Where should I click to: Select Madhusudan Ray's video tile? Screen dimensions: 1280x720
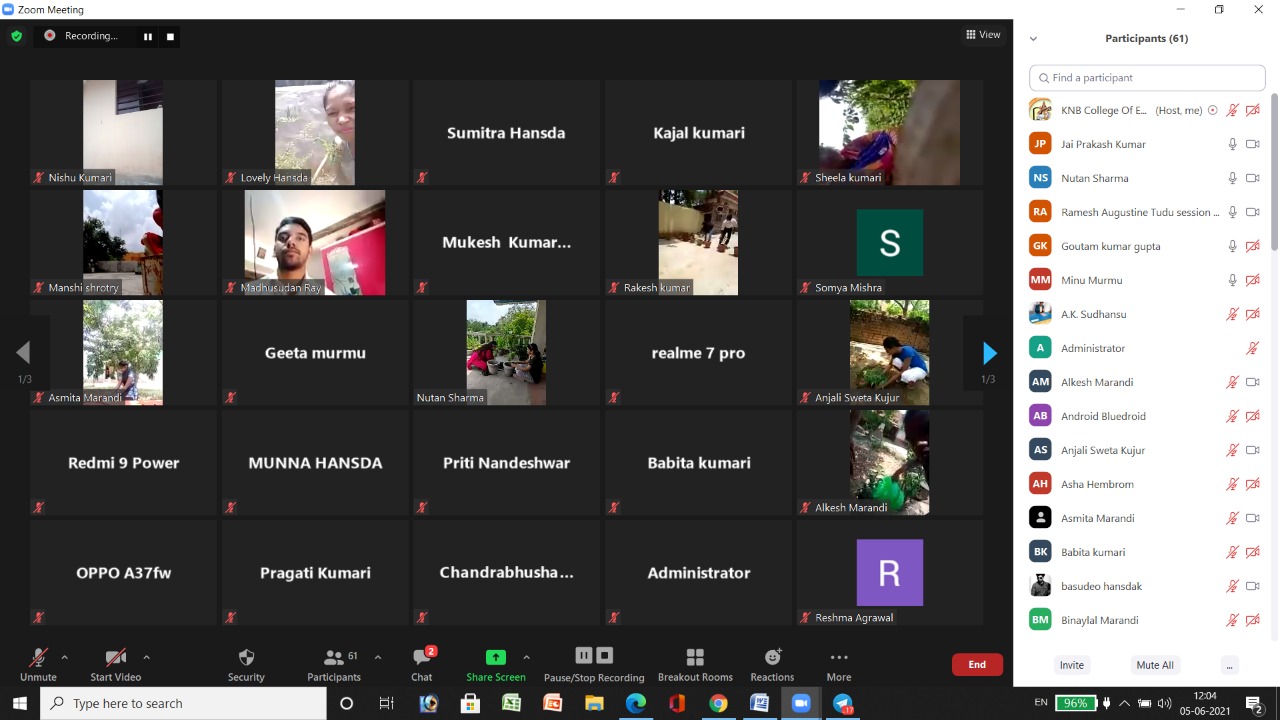(314, 242)
